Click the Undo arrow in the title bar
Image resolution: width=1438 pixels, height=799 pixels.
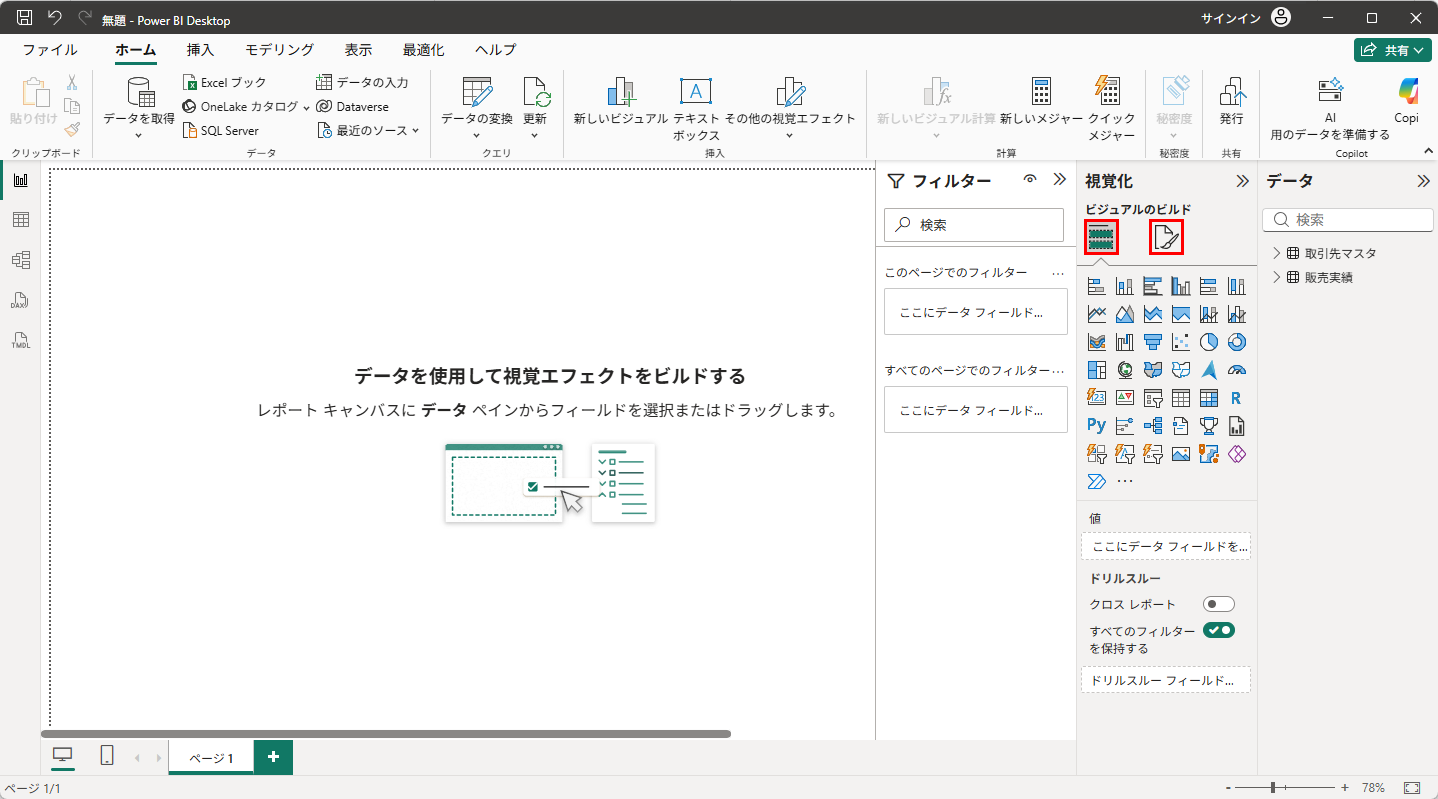point(55,18)
